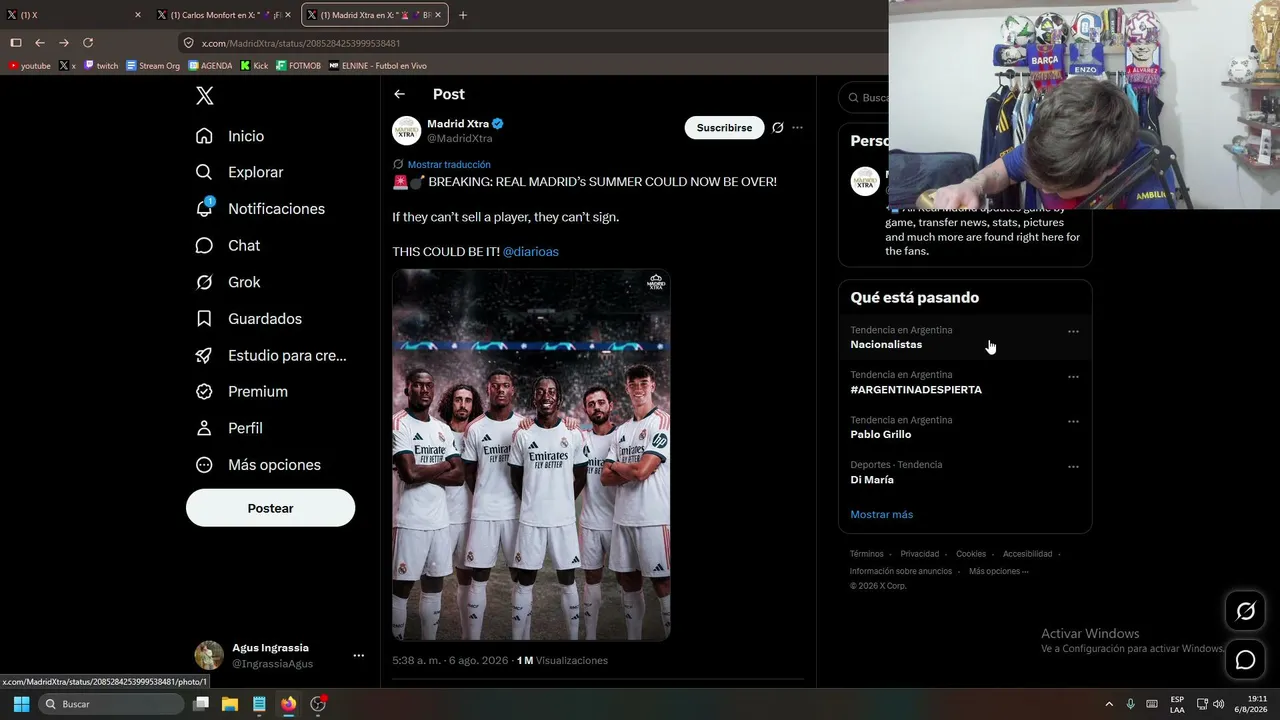Close the Madrid Xtra browser tab
This screenshot has height=720, width=1280.
439,15
